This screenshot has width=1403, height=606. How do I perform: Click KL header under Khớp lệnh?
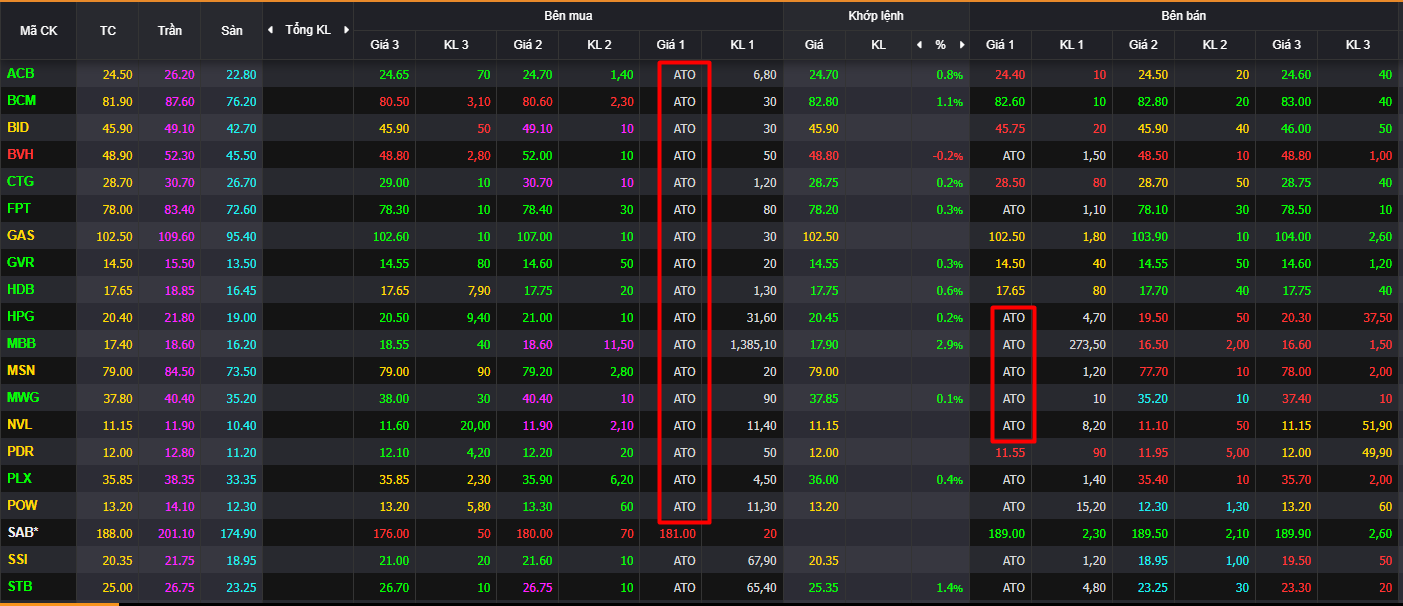(878, 44)
